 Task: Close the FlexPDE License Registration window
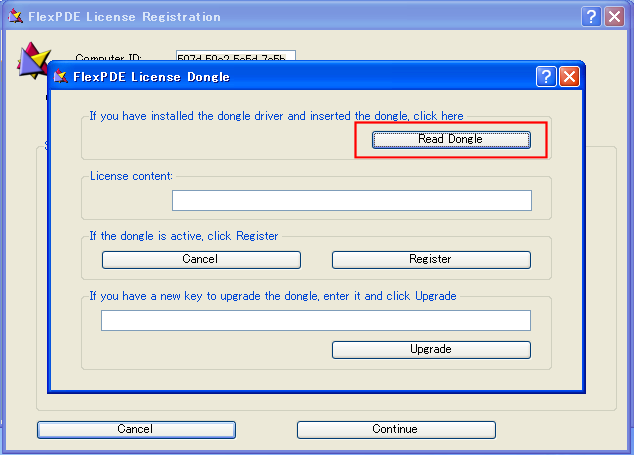click(614, 17)
